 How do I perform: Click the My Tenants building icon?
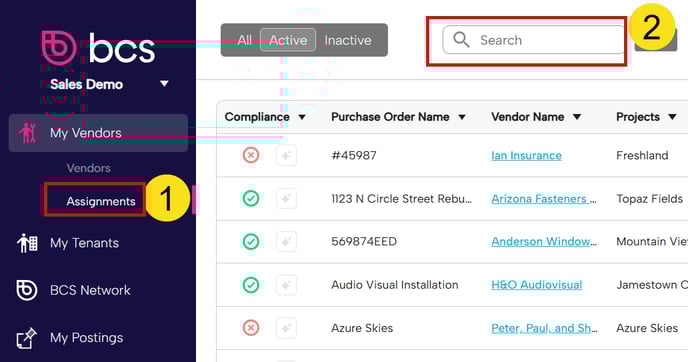click(x=27, y=243)
